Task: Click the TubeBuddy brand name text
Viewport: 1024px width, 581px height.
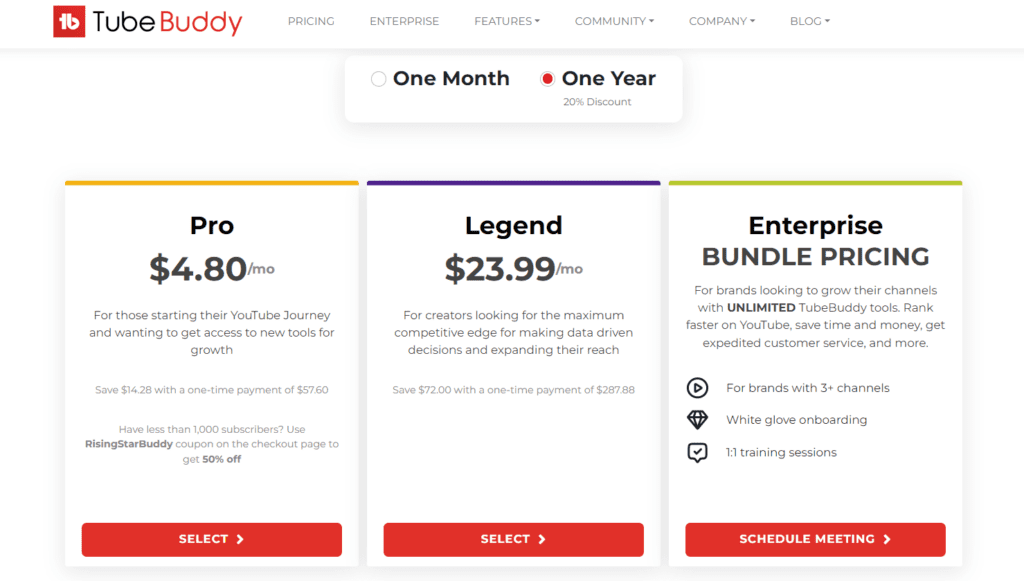Action: (x=167, y=21)
